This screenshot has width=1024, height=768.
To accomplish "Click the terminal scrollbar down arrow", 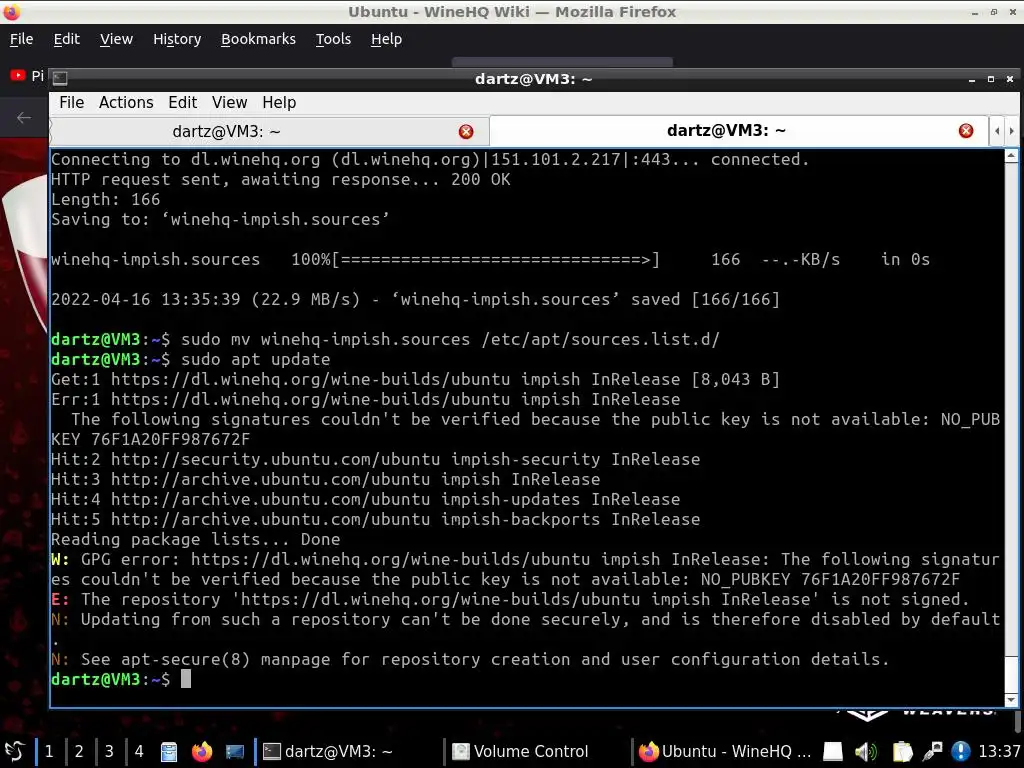I will click(x=1011, y=699).
